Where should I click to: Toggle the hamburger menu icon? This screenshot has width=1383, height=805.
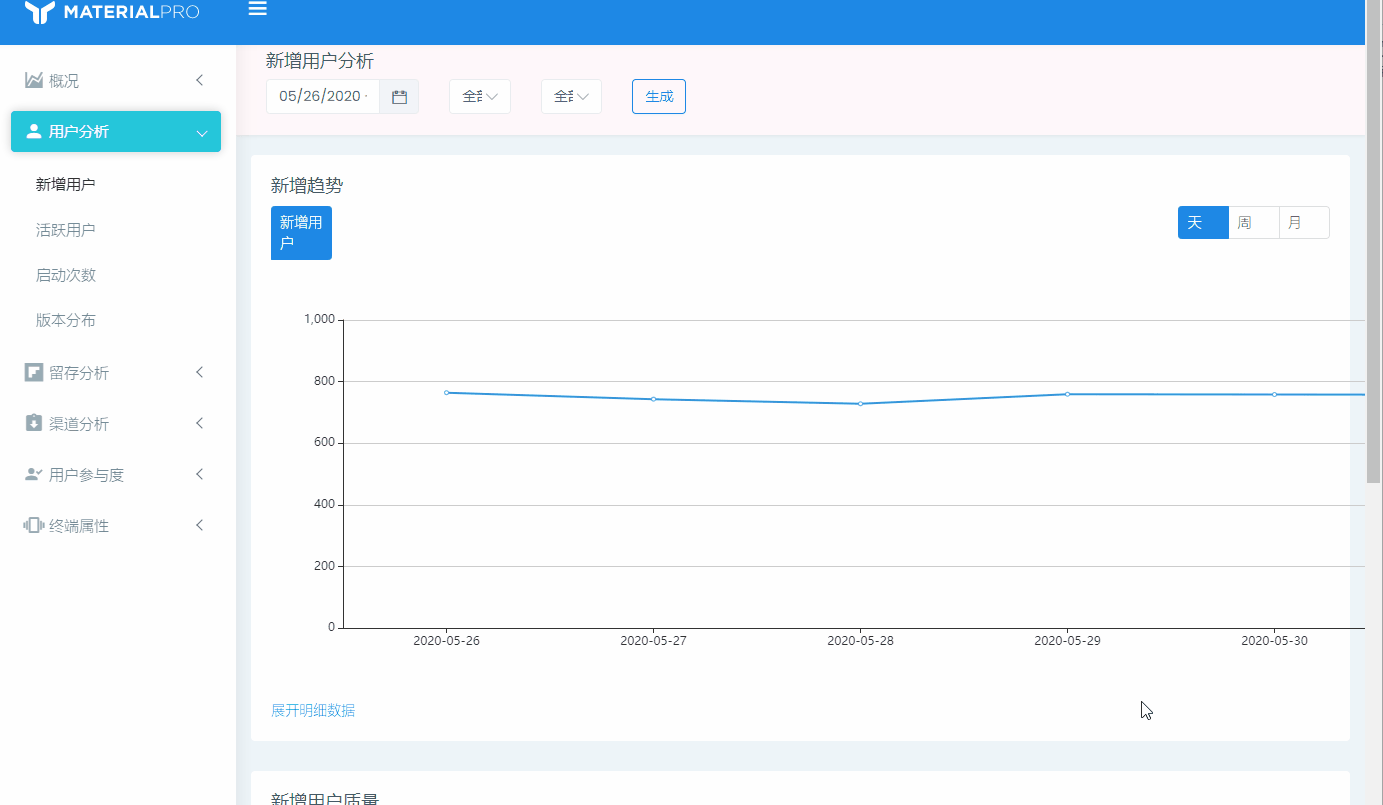(x=257, y=9)
